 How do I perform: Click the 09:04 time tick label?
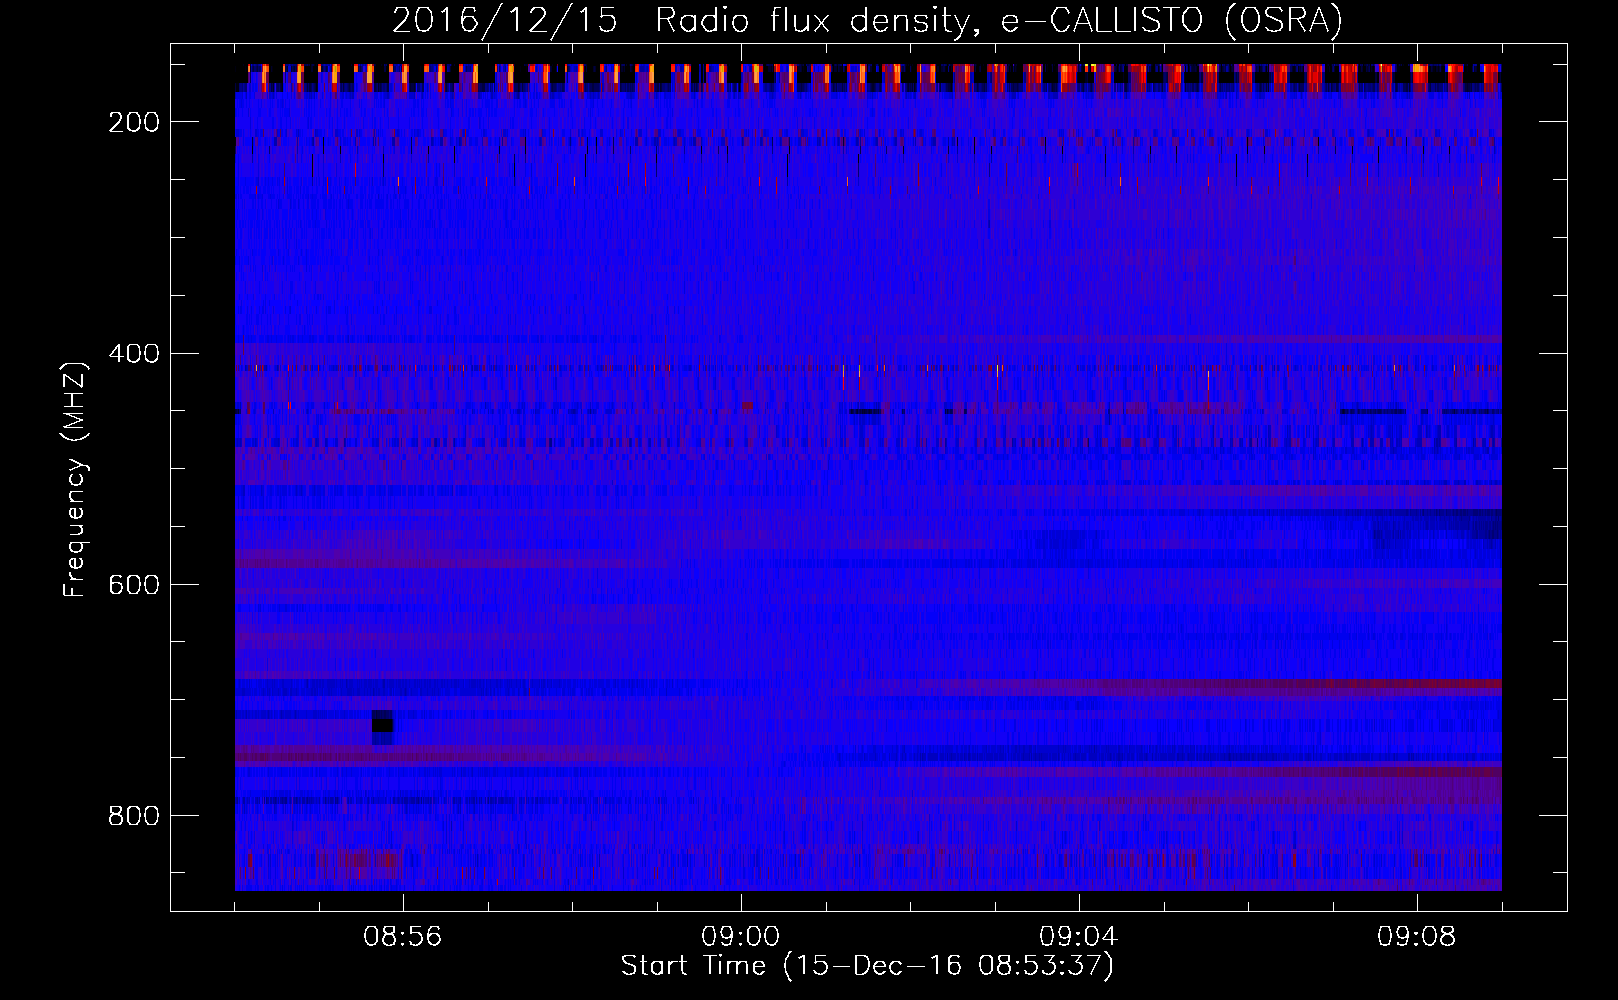[1078, 937]
